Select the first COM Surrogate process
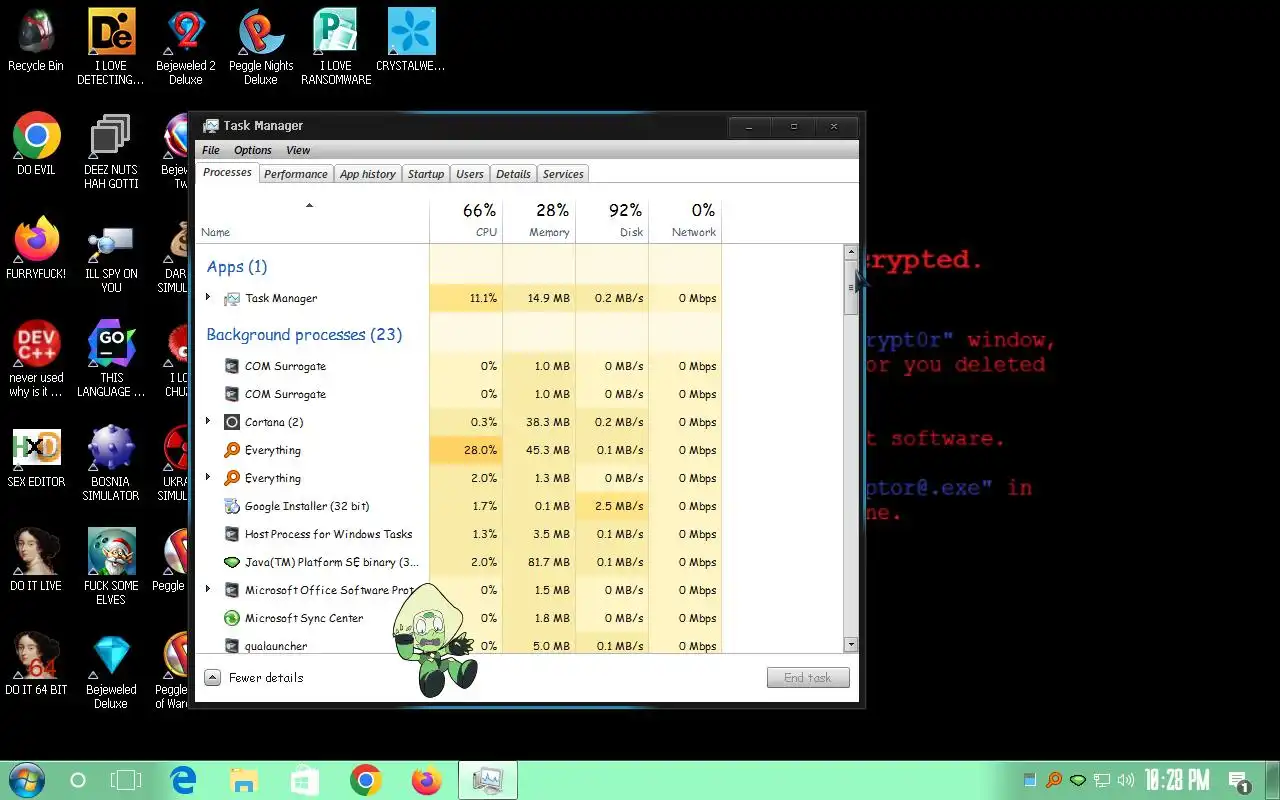Image resolution: width=1280 pixels, height=800 pixels. tap(458, 366)
